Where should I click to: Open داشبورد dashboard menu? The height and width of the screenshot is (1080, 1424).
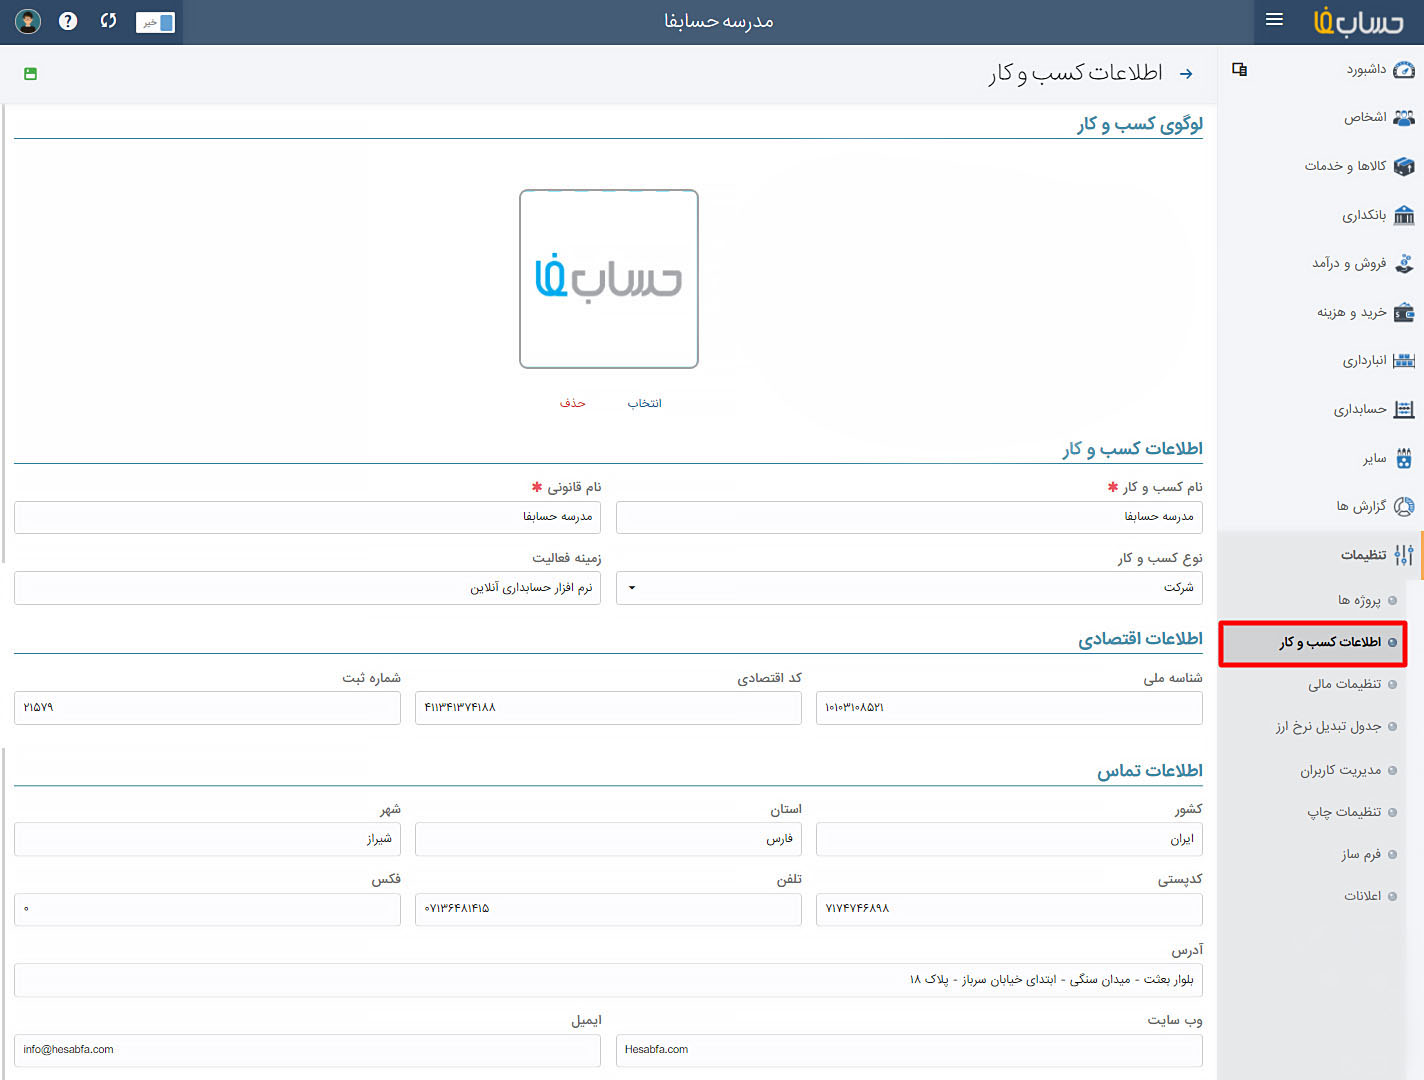(x=1380, y=69)
